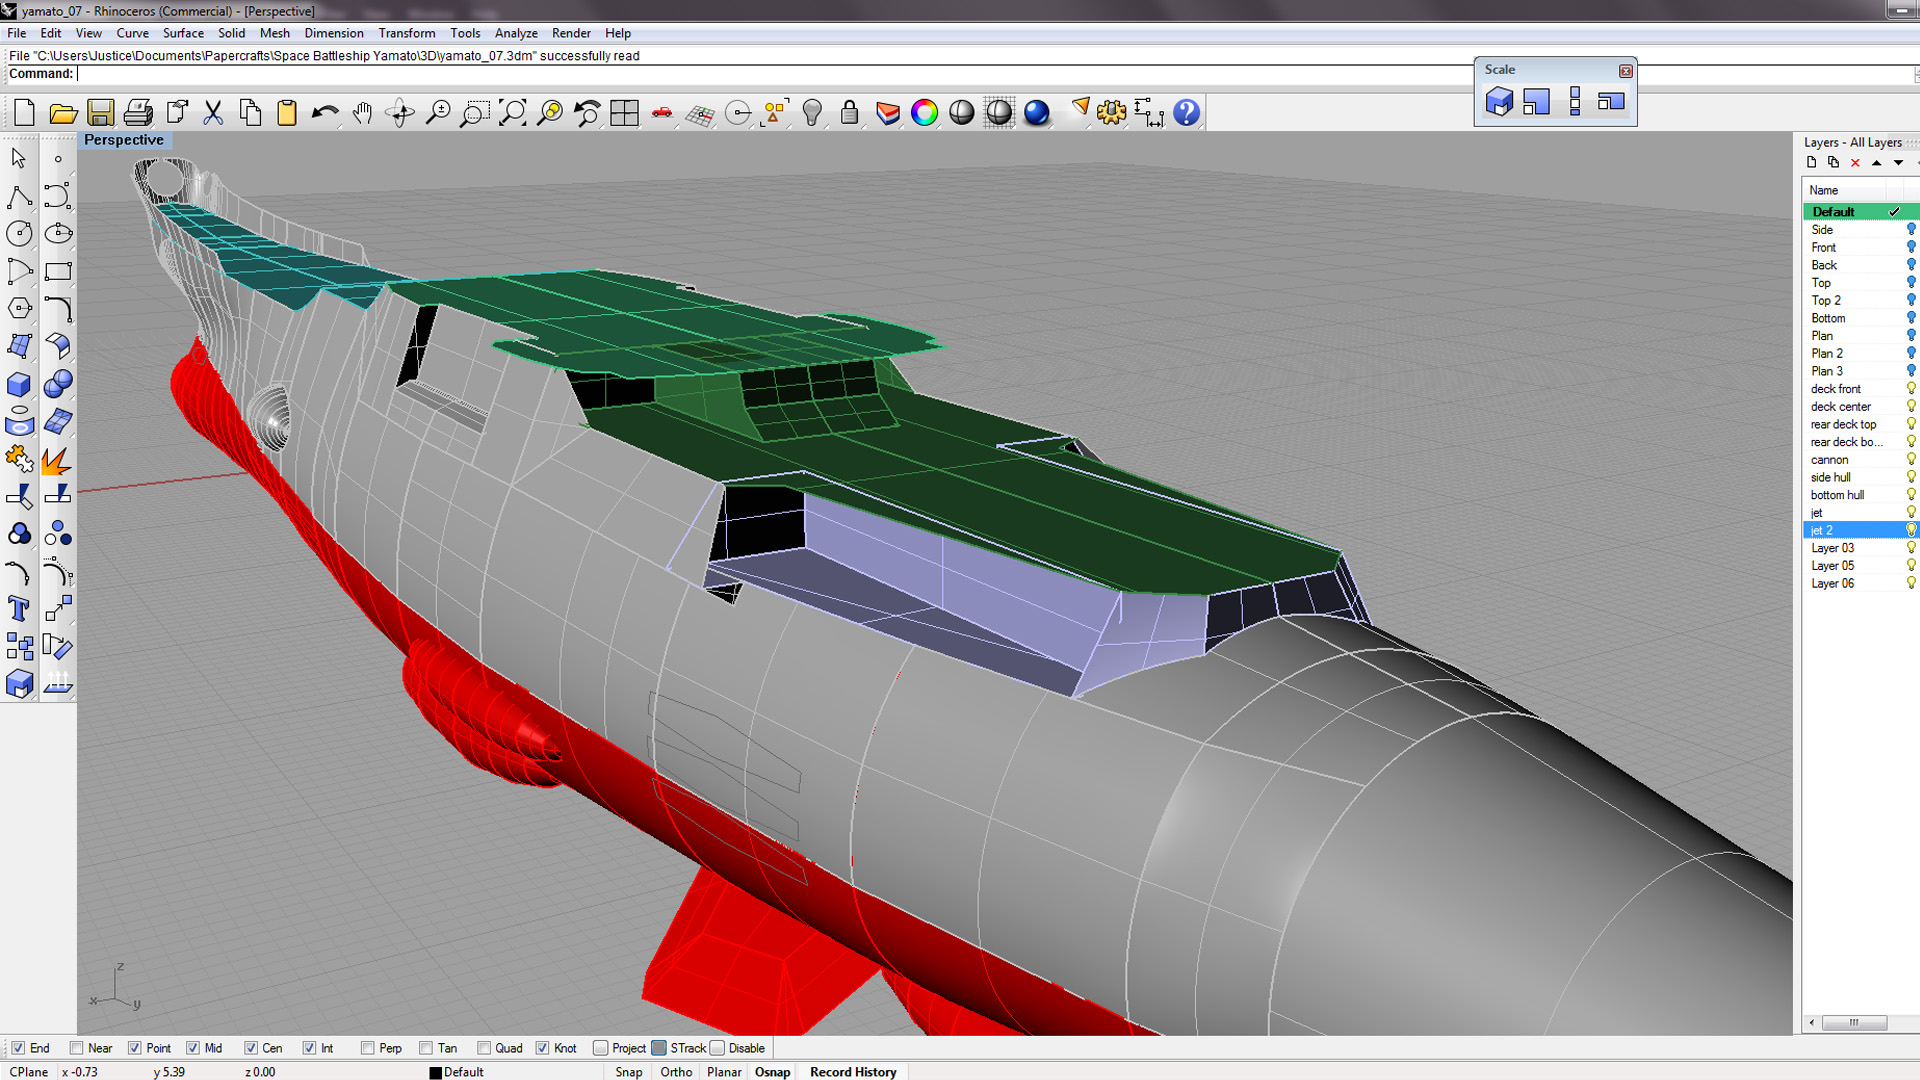Delete layer using the red X icon

tap(1855, 163)
